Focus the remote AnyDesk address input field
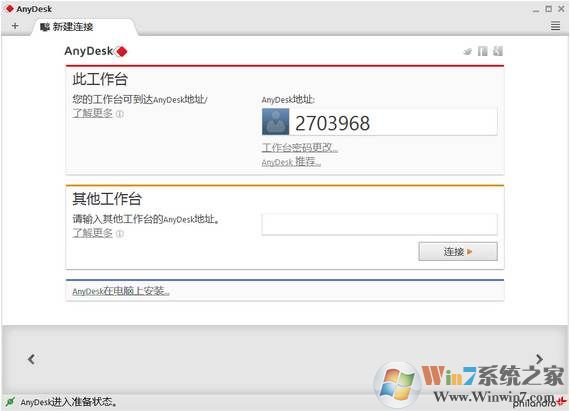The width and height of the screenshot is (571, 411). pos(379,224)
